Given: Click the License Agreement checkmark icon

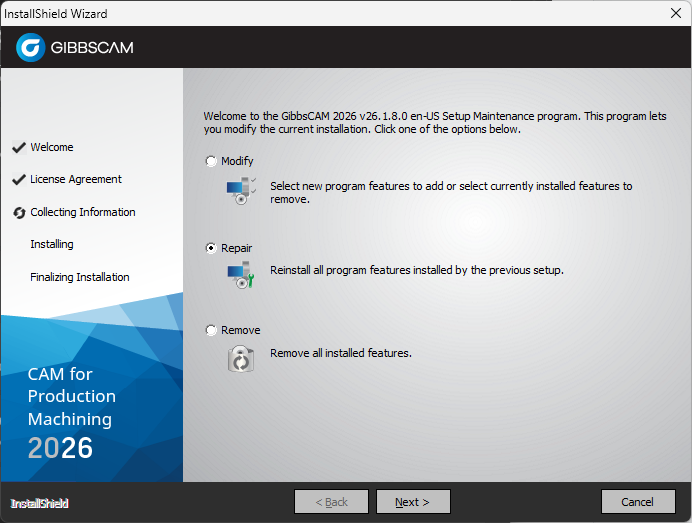Looking at the screenshot, I should tap(19, 180).
